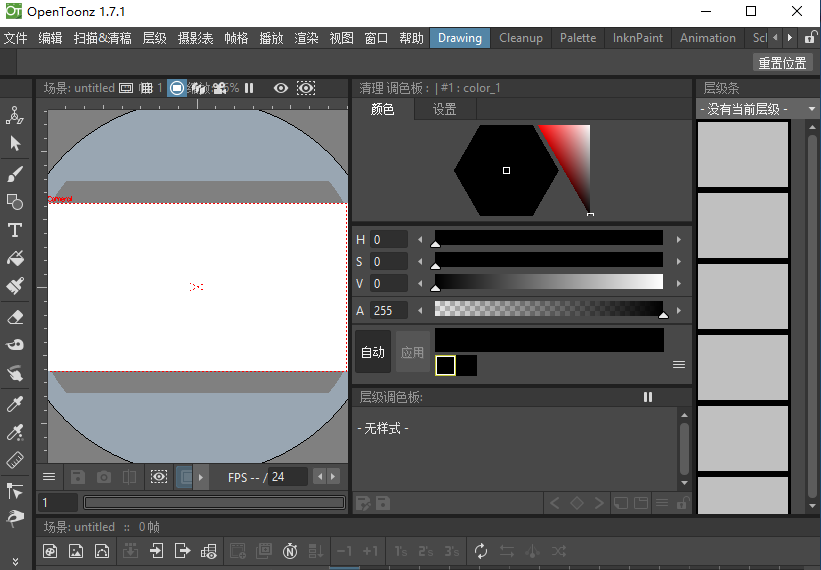Expand the toolbox with the double chevron

(15, 562)
